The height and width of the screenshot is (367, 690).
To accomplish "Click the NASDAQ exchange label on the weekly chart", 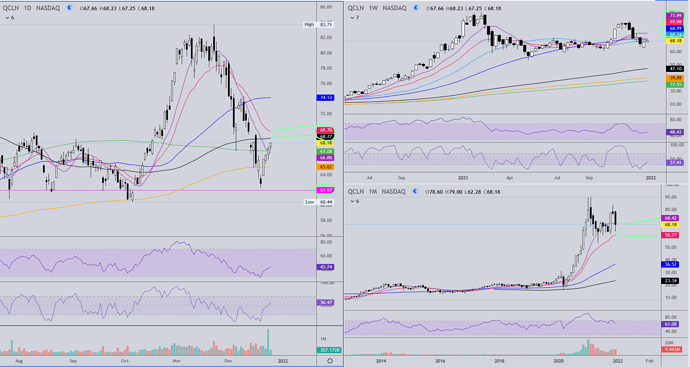I will tap(394, 8).
